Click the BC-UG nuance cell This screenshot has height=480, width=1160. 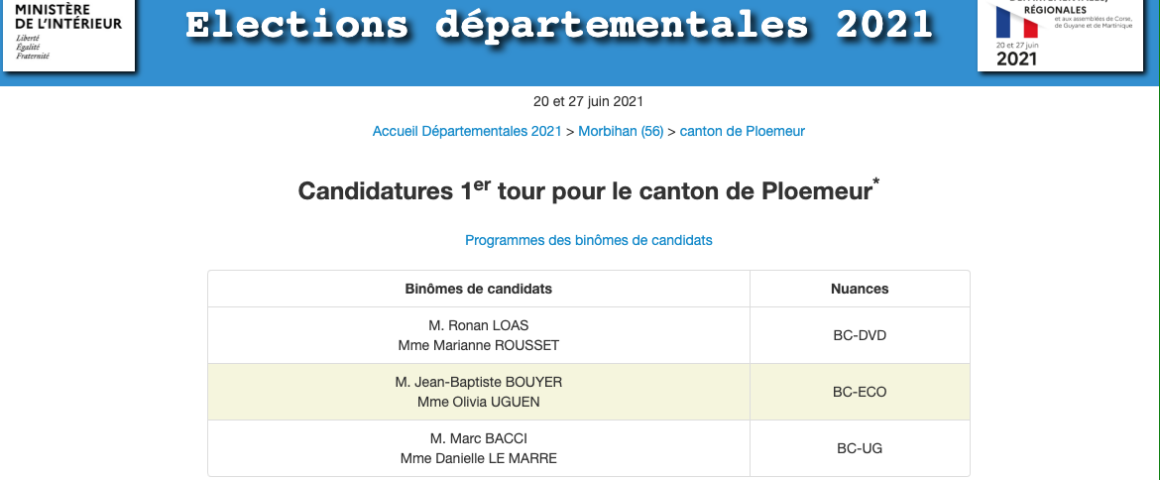(x=859, y=448)
